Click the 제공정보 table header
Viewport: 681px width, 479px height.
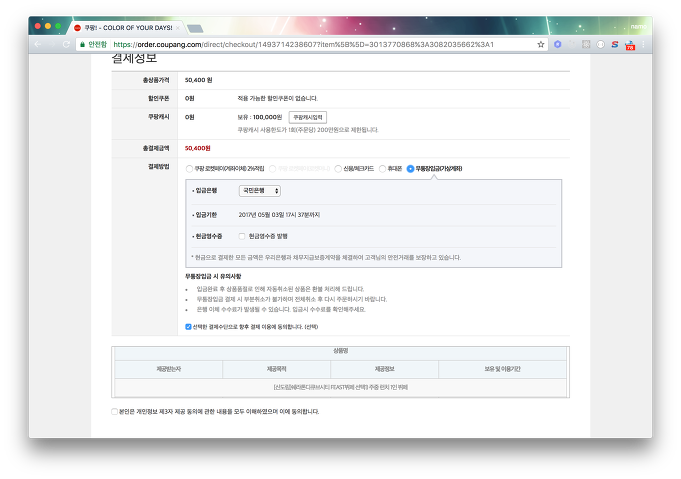click(x=384, y=369)
